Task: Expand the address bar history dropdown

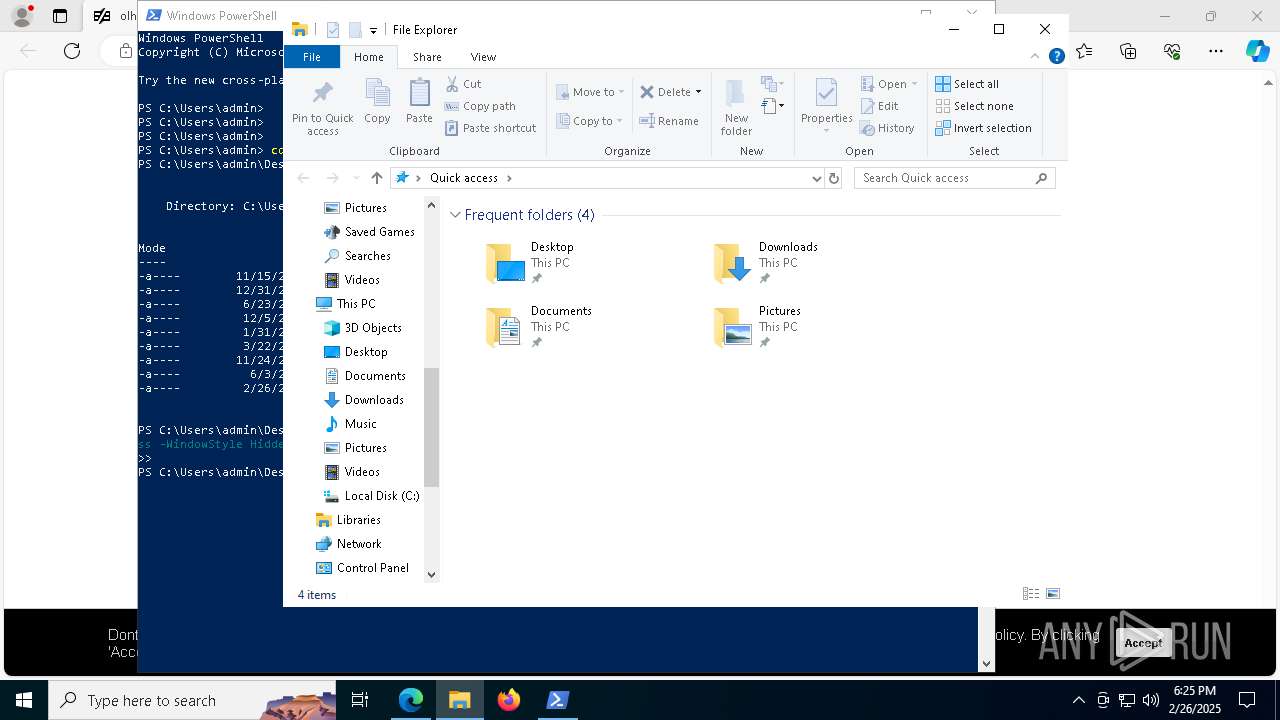Action: click(816, 178)
